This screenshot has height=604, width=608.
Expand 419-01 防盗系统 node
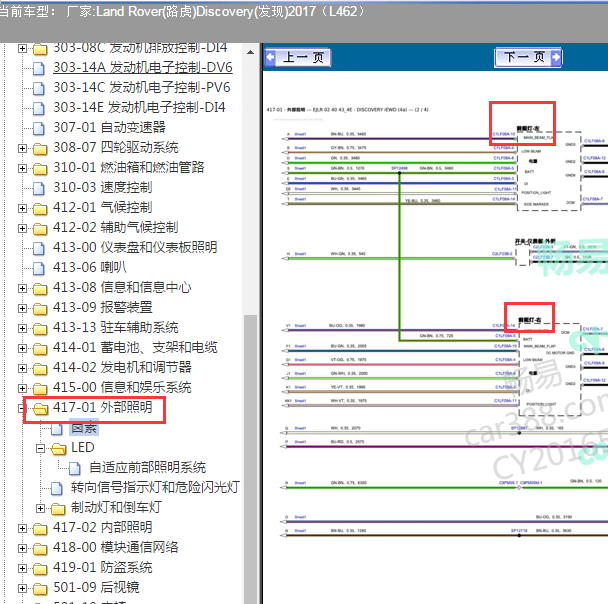(x=22, y=568)
